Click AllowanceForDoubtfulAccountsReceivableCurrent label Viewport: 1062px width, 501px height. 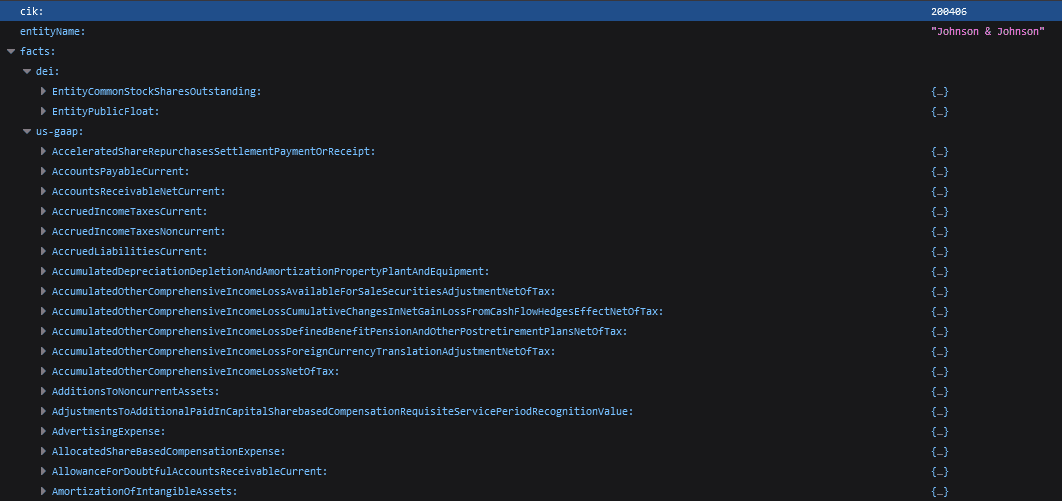point(190,471)
